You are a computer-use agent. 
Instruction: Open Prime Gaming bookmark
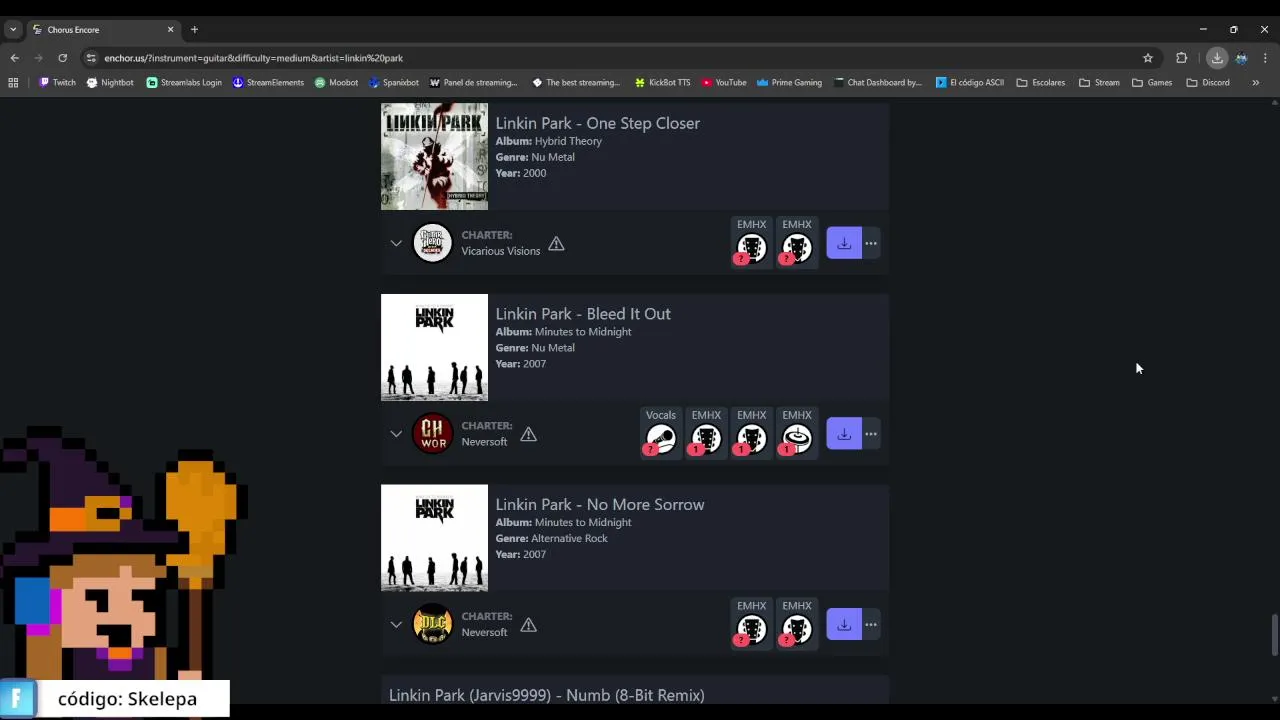(x=789, y=83)
